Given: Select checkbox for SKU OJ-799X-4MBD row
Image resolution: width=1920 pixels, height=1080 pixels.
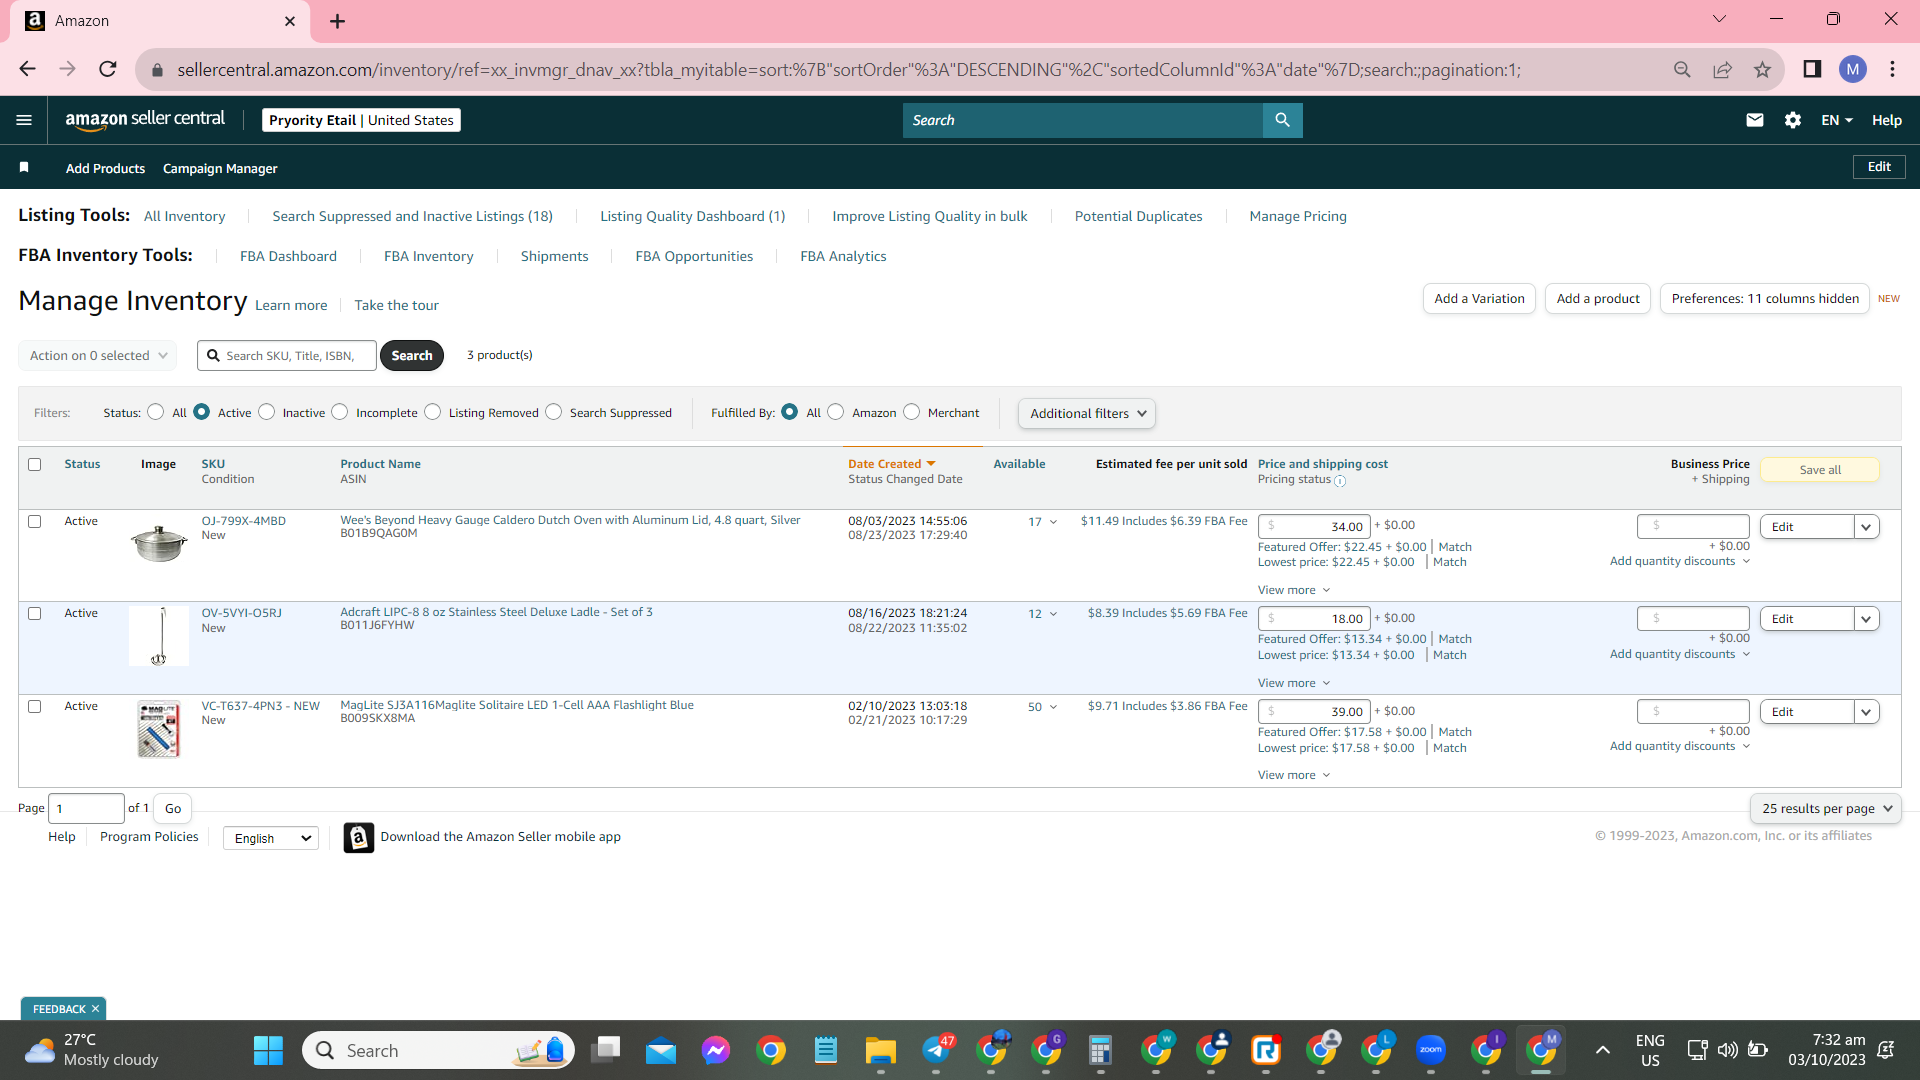Looking at the screenshot, I should 35,521.
